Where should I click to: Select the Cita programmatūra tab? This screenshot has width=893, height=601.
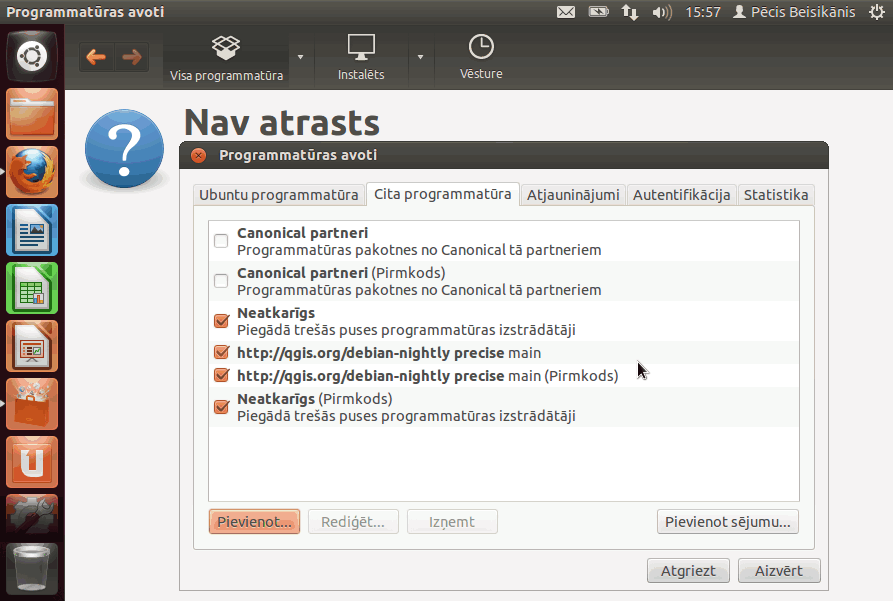(443, 194)
